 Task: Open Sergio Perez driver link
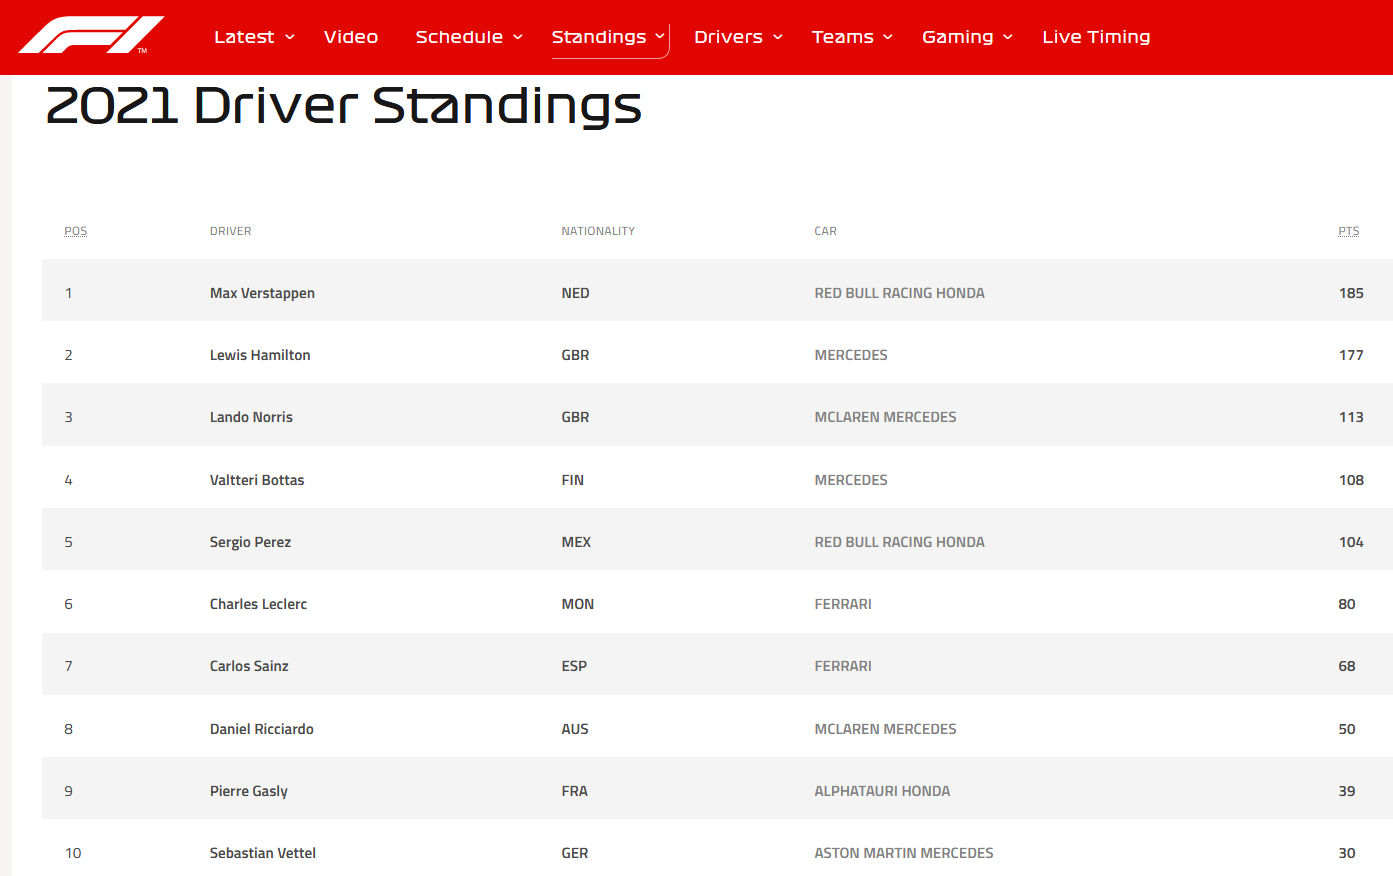pyautogui.click(x=250, y=542)
